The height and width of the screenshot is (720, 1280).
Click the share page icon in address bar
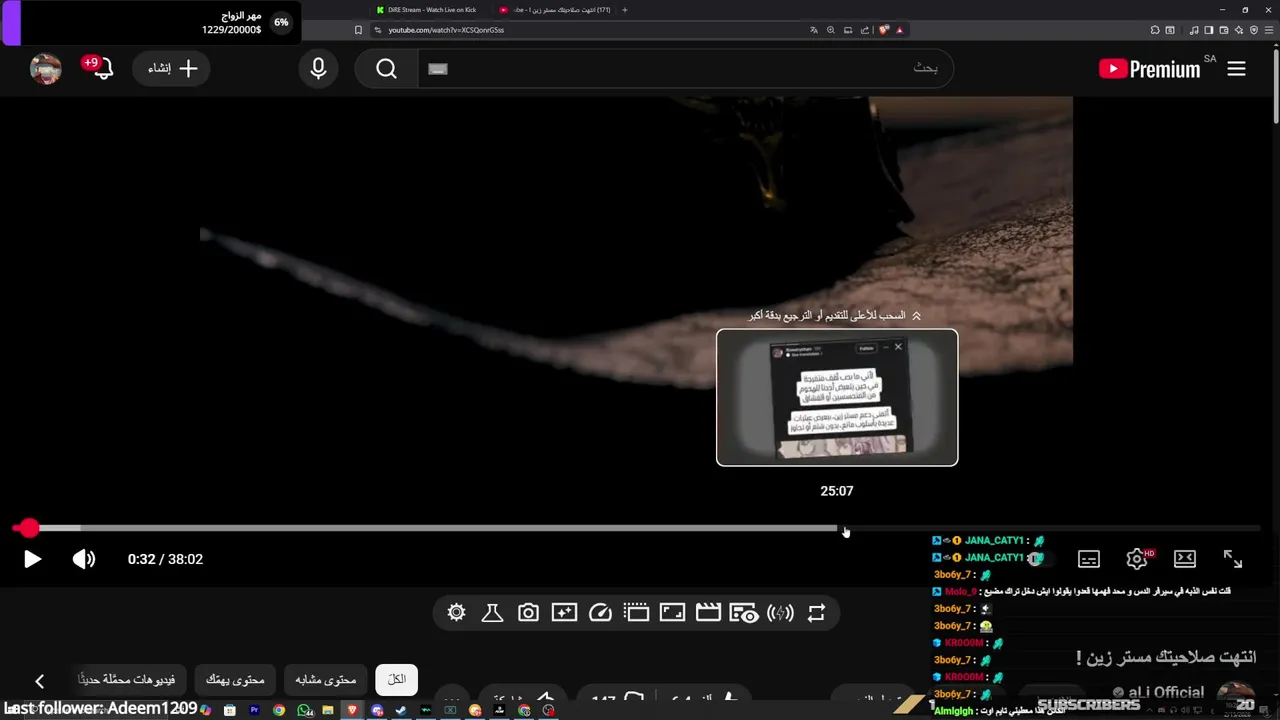click(x=865, y=30)
